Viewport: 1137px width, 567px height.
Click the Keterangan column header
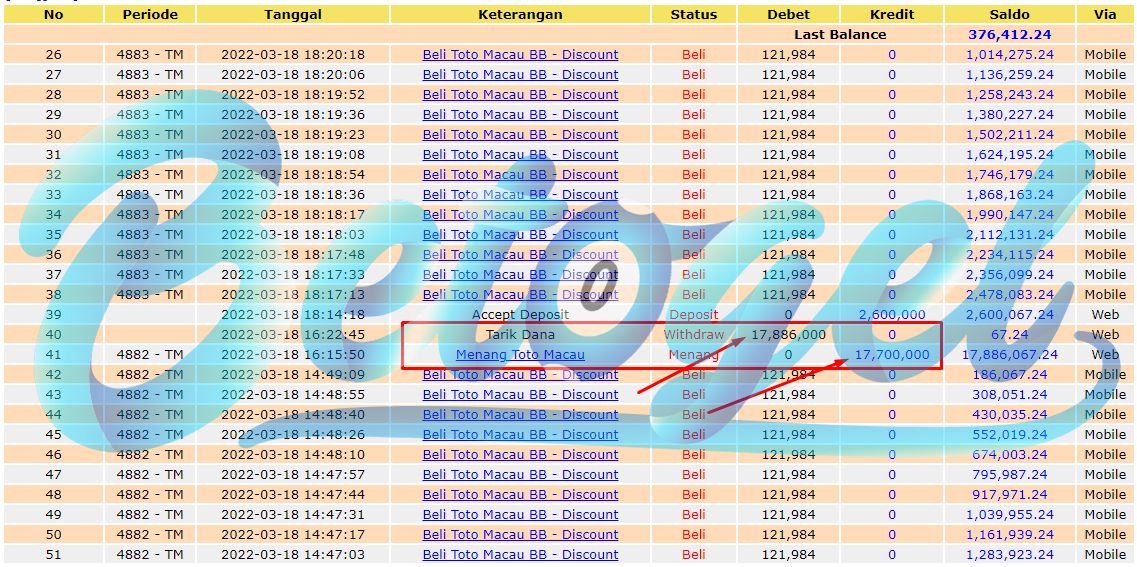point(520,15)
